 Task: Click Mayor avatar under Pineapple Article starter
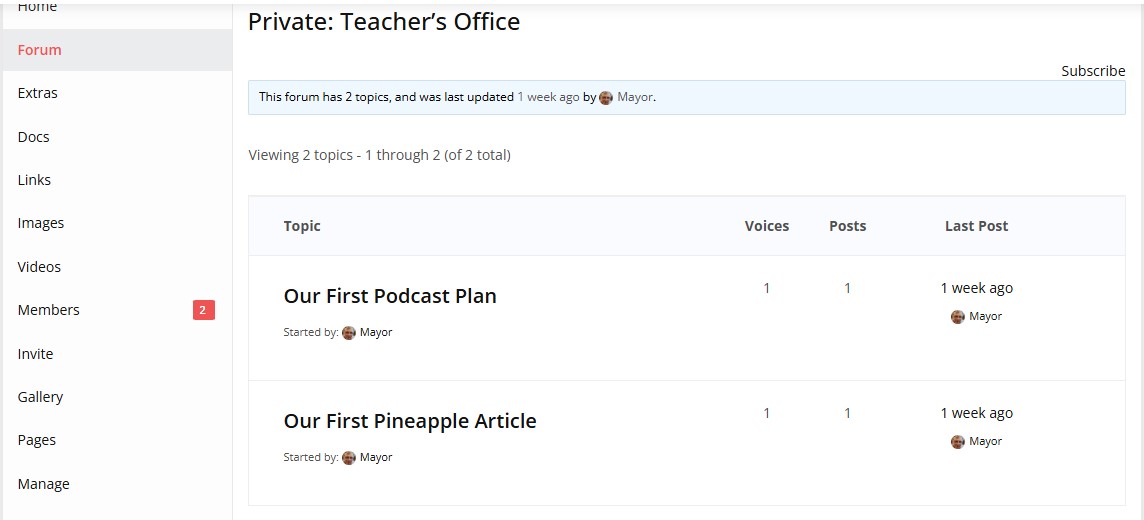(349, 458)
